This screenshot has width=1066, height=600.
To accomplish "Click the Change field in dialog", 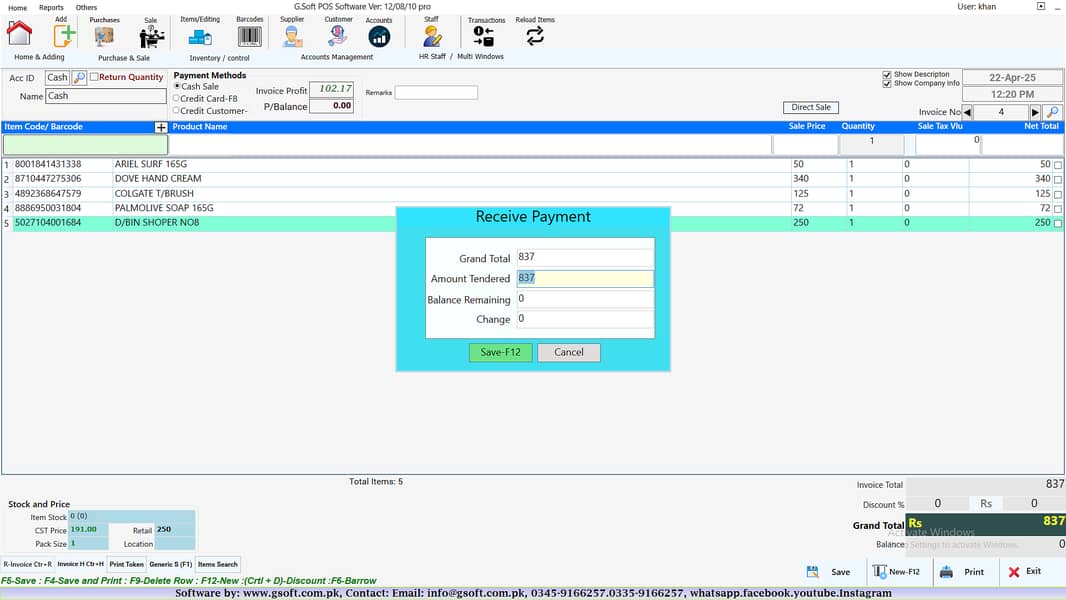I will click(x=585, y=319).
